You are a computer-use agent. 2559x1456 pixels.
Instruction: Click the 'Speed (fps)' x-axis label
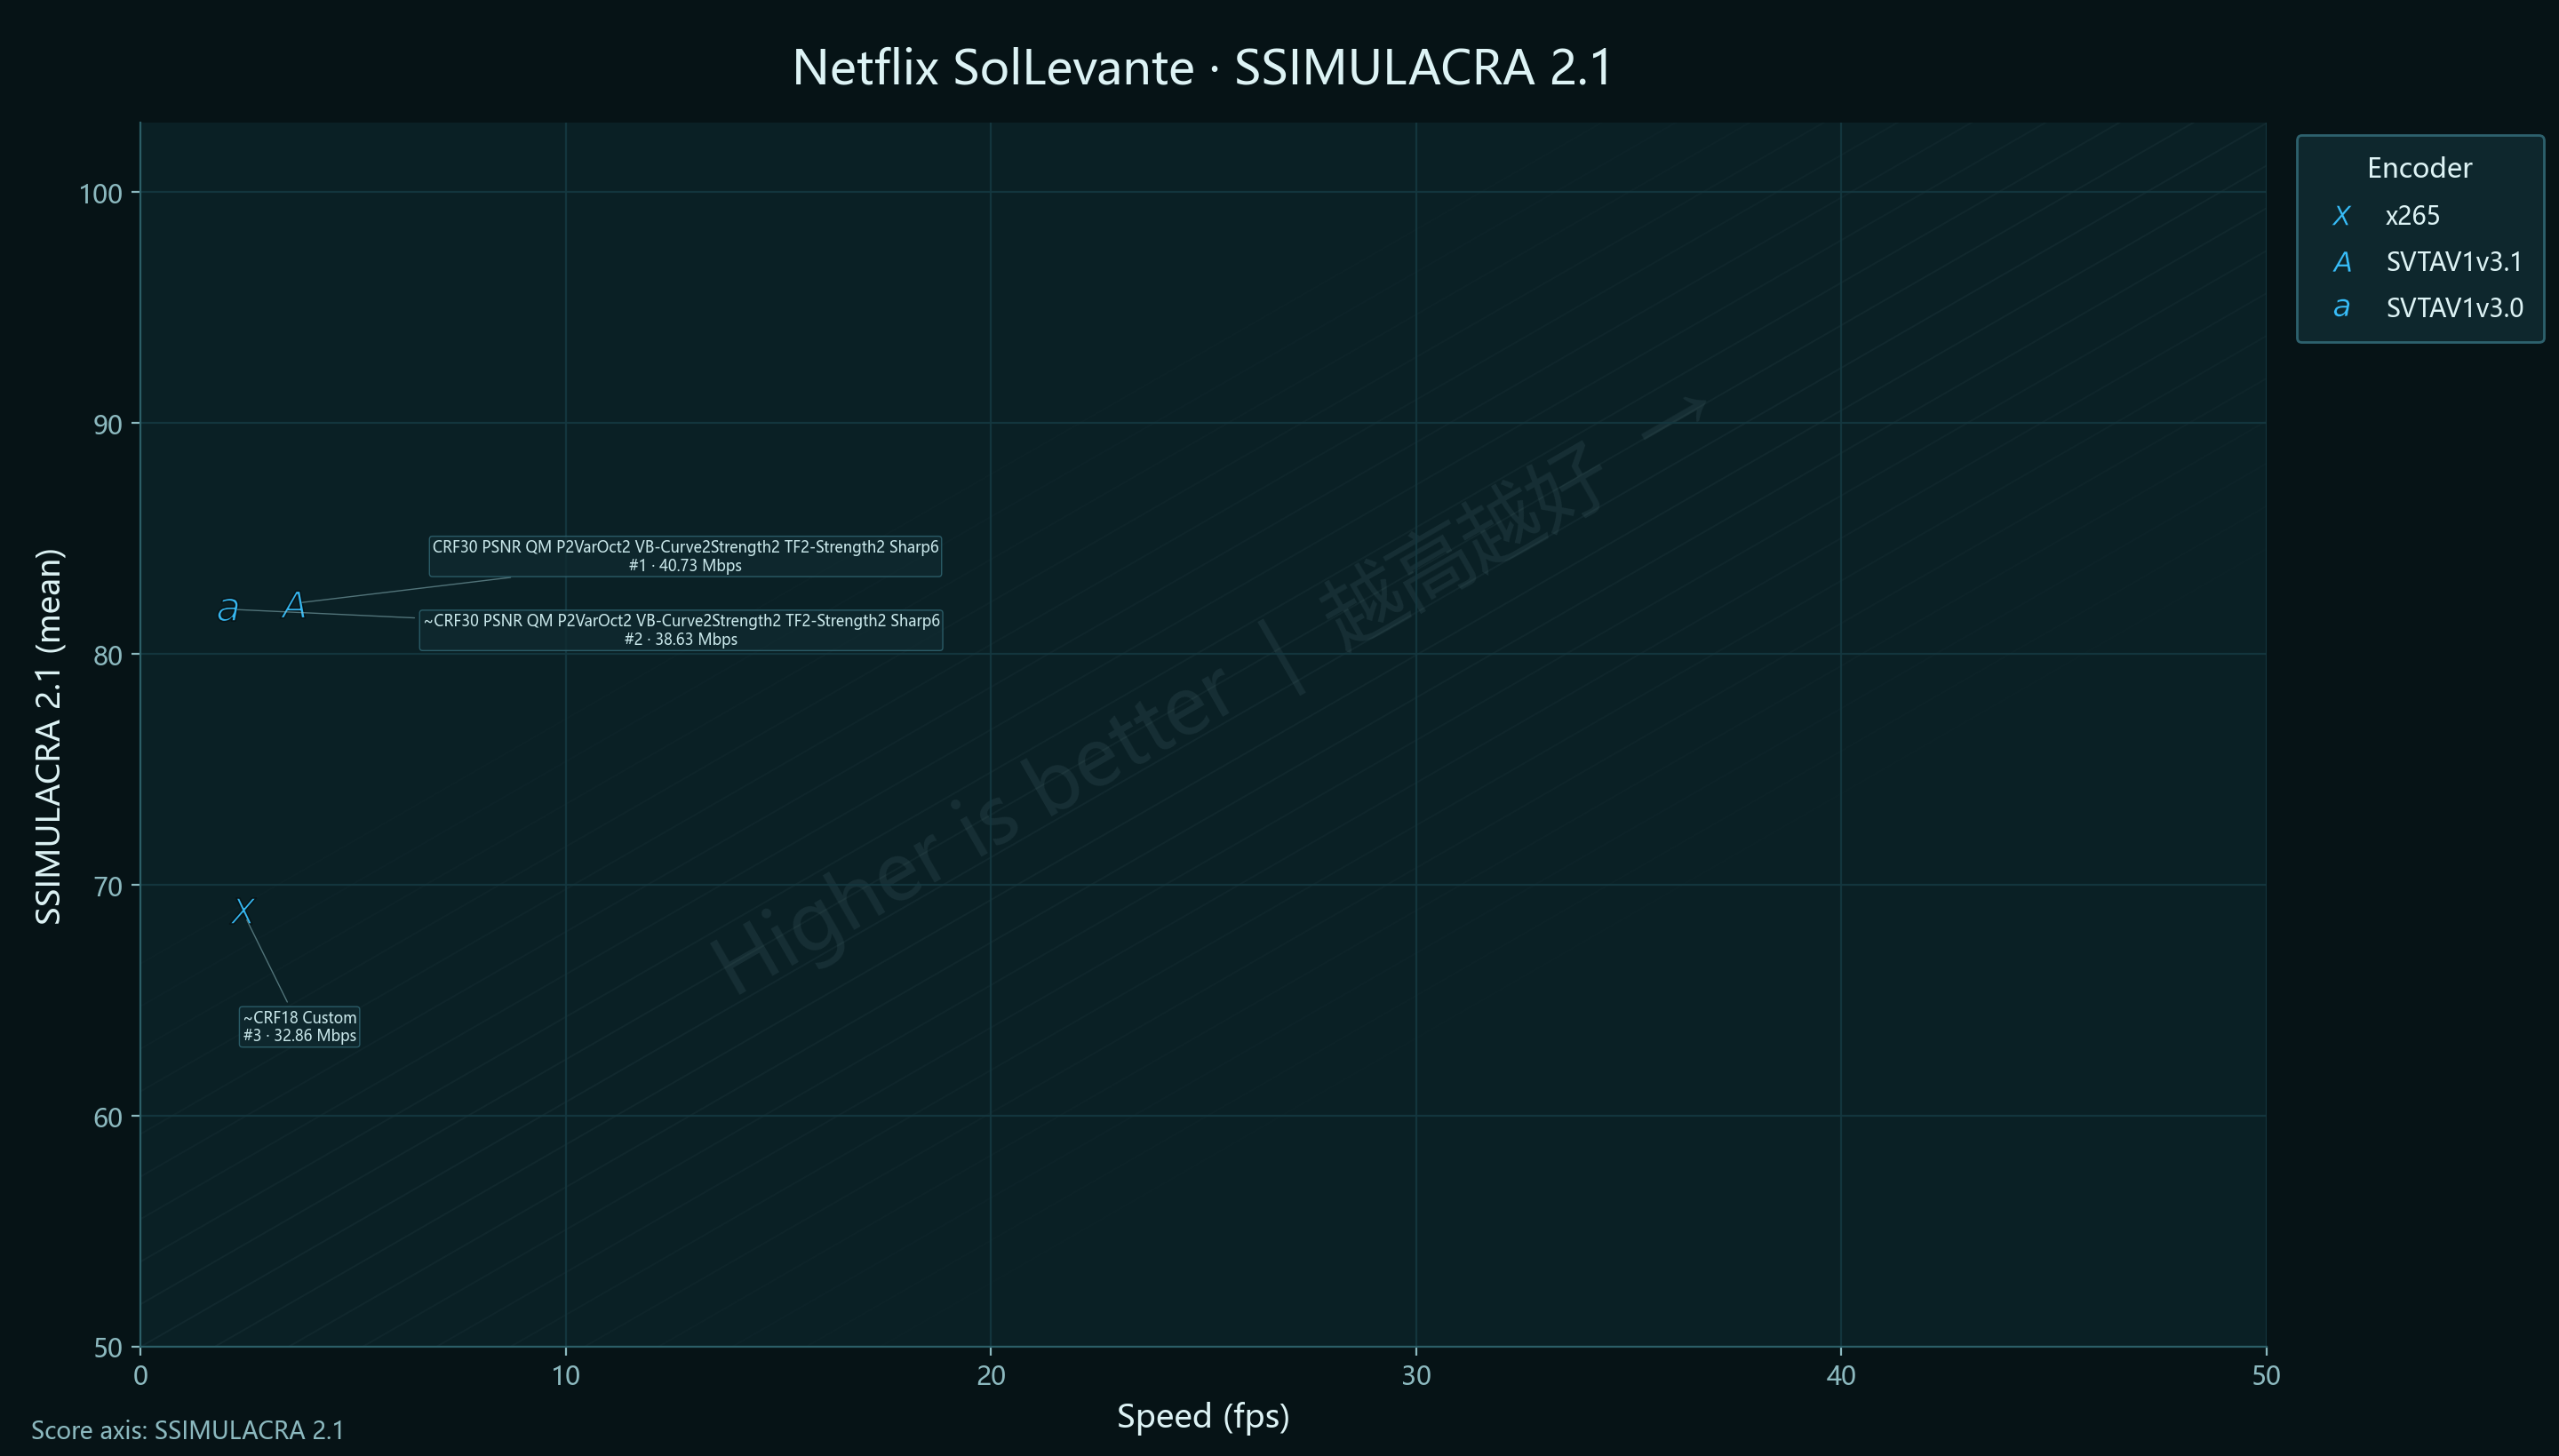coord(1203,1416)
